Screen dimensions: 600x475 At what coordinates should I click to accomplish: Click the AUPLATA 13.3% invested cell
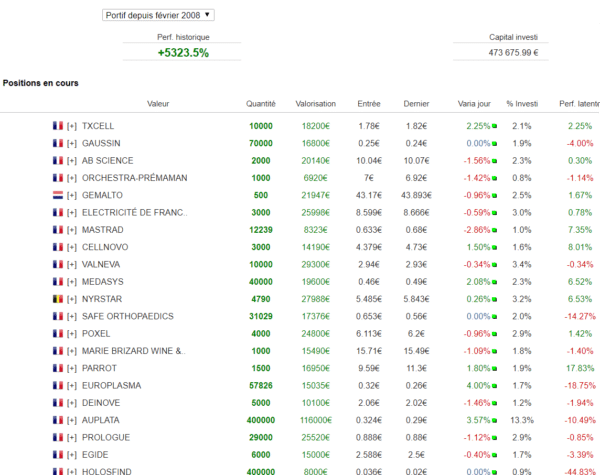(x=522, y=420)
